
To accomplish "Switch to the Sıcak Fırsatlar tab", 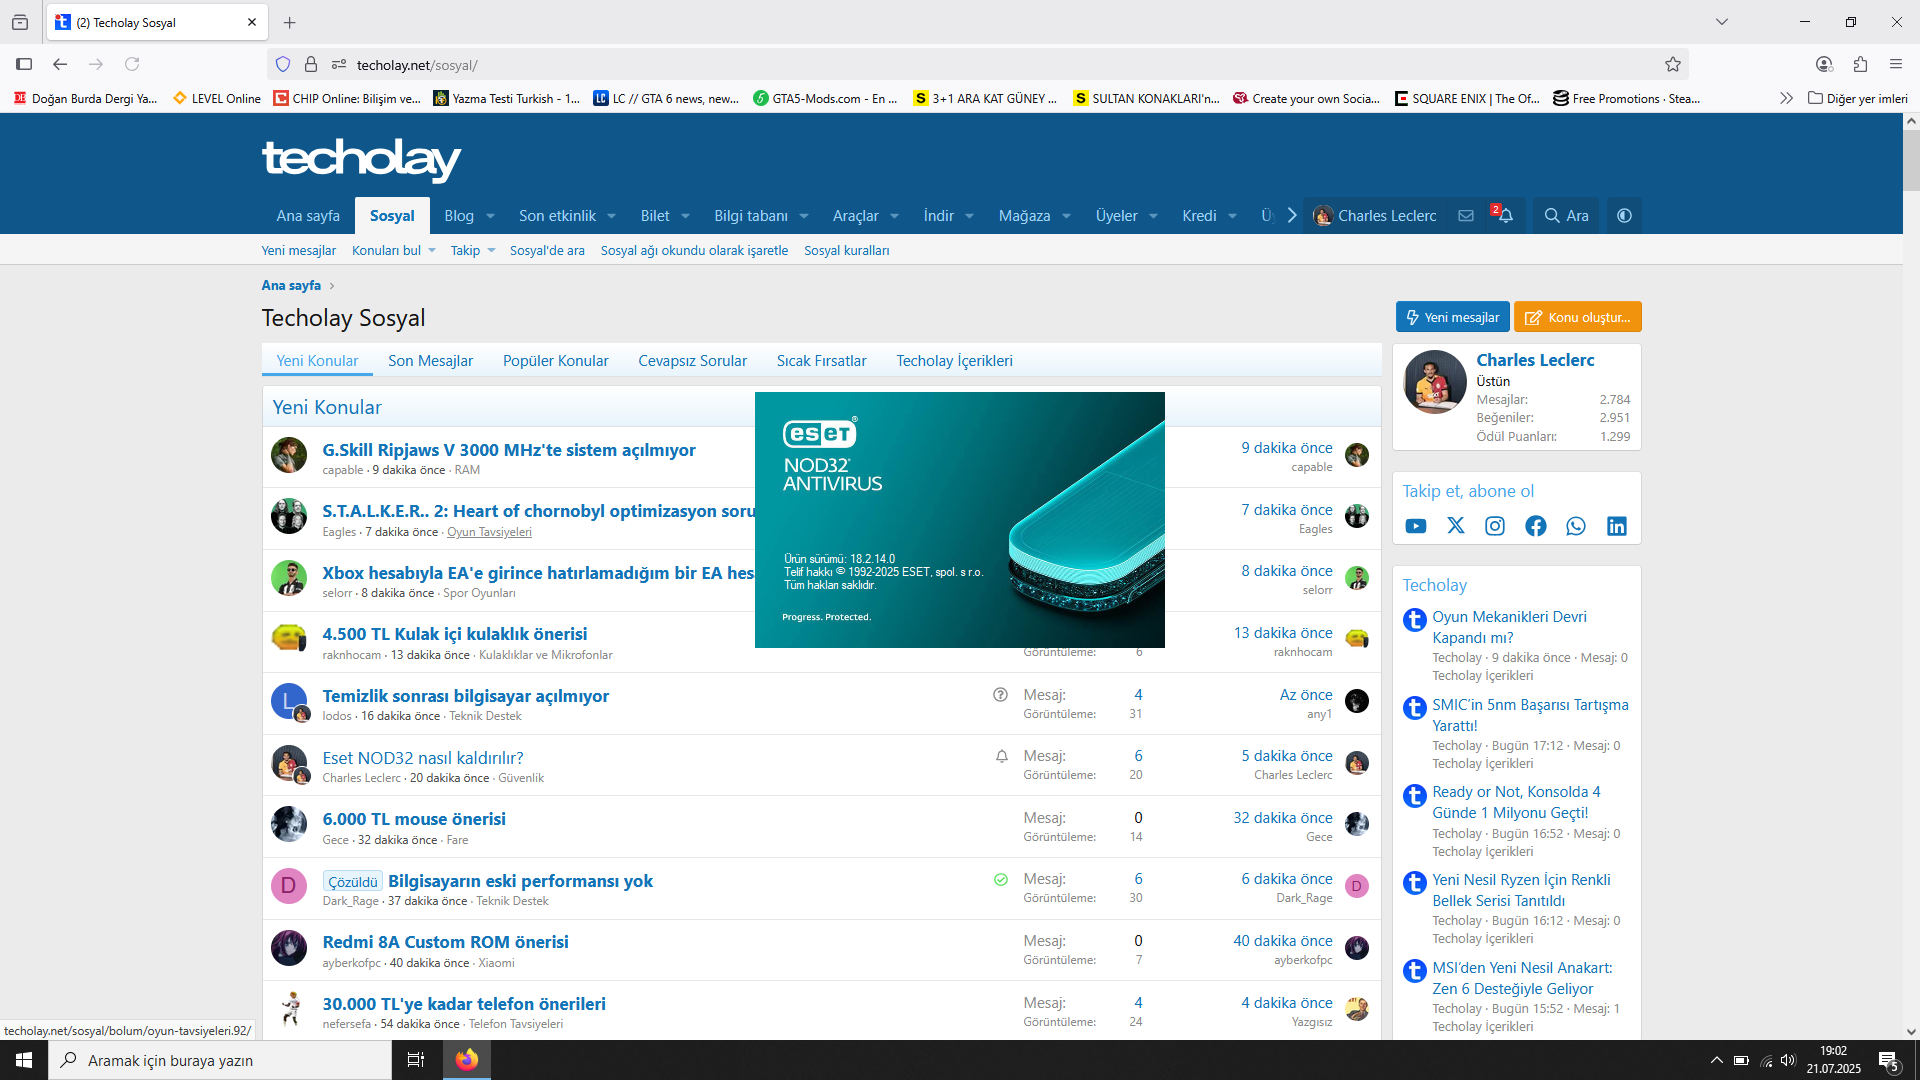I will pos(821,361).
